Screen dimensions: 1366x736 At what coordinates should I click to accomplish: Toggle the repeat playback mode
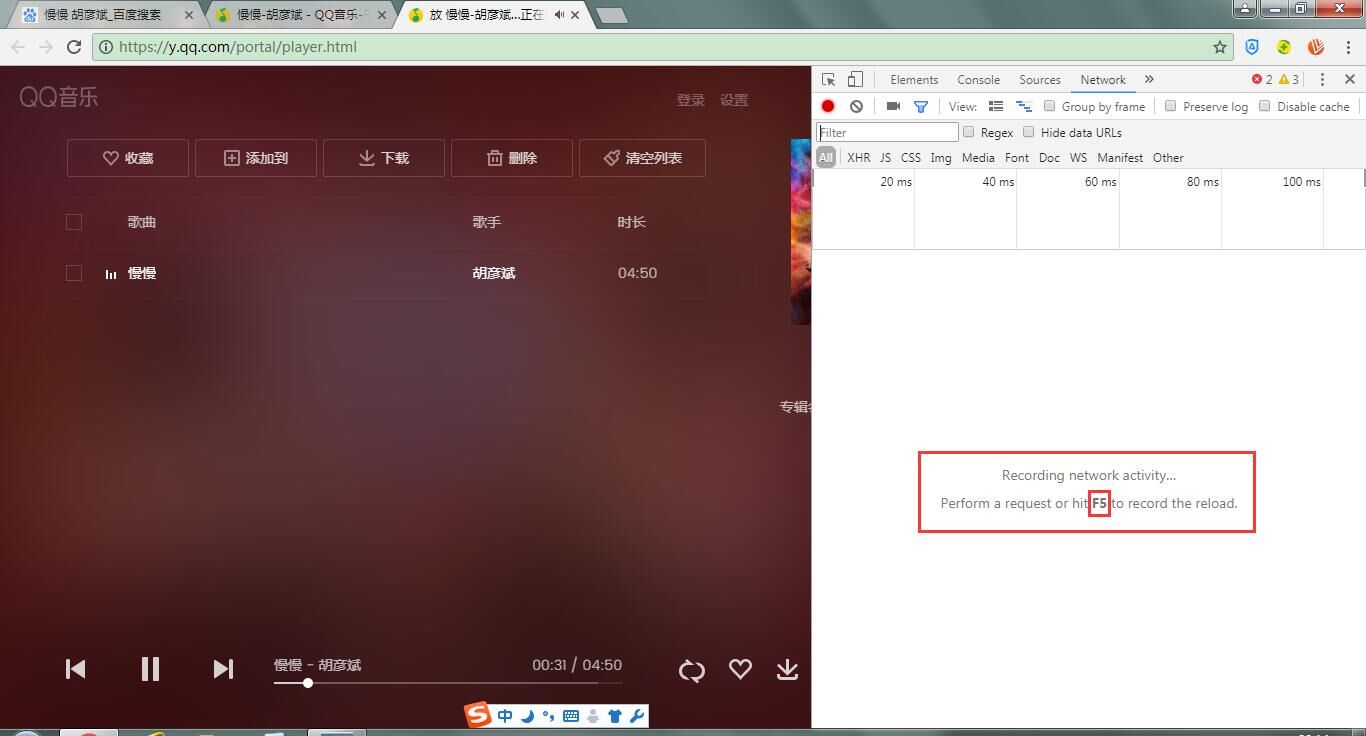pos(691,670)
